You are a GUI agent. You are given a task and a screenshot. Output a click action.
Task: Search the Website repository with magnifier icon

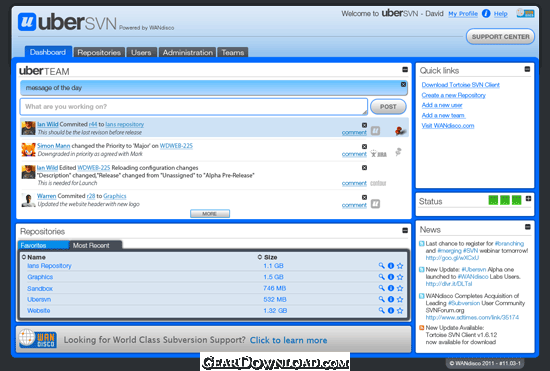[x=381, y=310]
